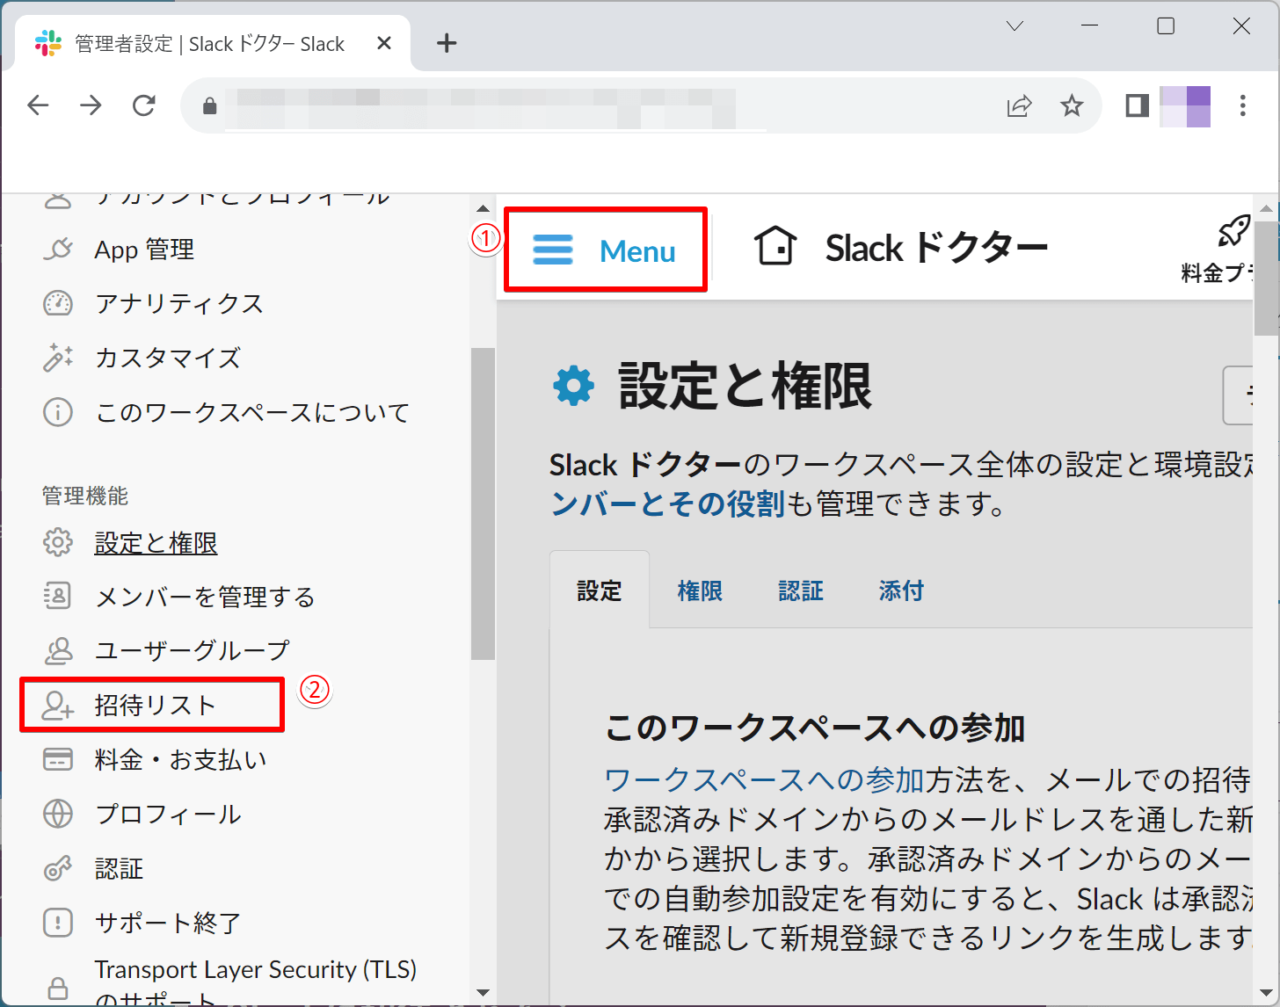Switch to the 設定 tab
The height and width of the screenshot is (1007, 1280).
point(599,591)
